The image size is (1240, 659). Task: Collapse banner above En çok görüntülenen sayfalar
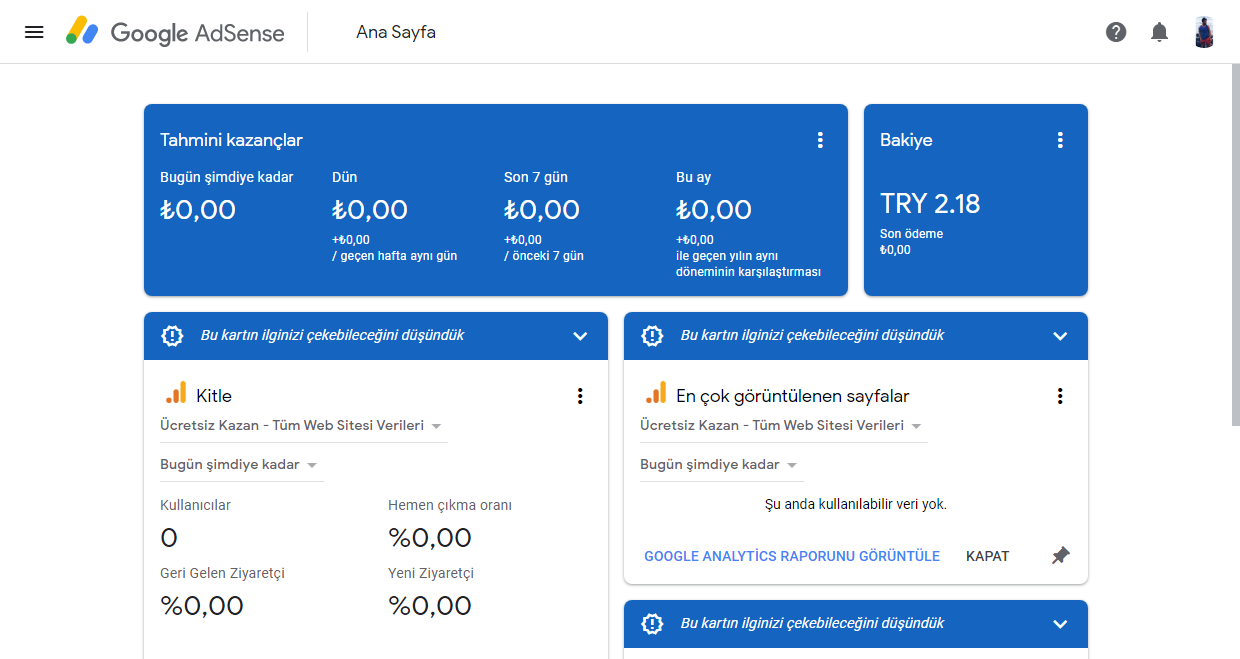(1060, 336)
